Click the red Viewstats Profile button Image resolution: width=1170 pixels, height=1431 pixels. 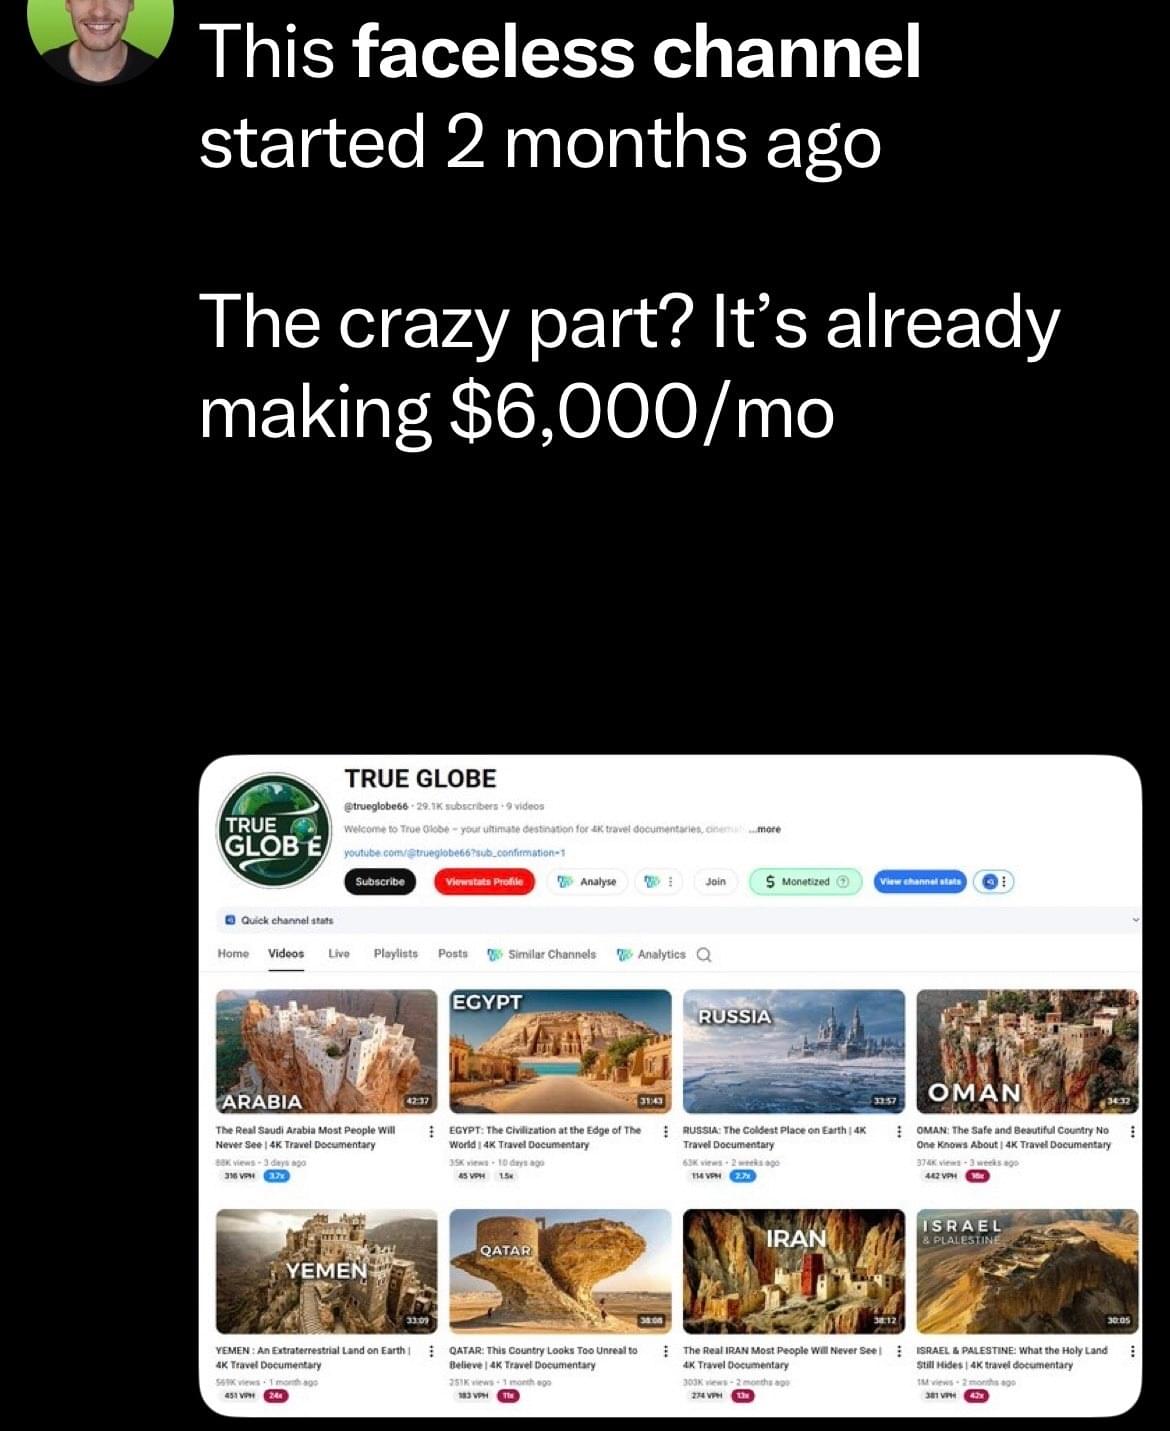click(x=484, y=882)
